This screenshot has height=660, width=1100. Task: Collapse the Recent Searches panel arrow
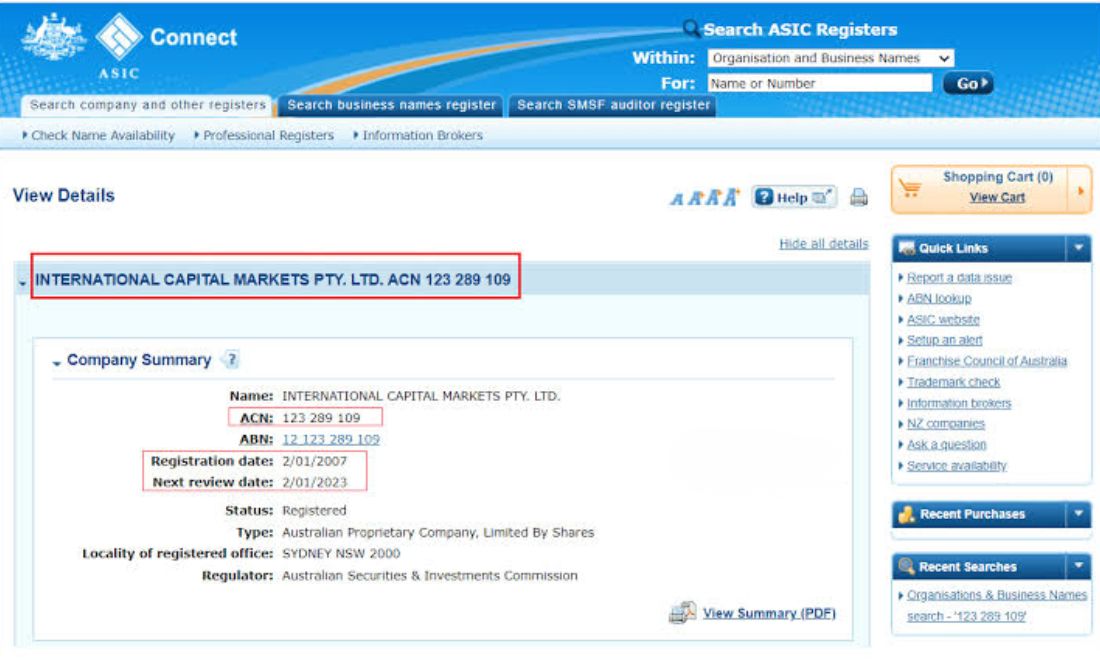tap(1078, 566)
